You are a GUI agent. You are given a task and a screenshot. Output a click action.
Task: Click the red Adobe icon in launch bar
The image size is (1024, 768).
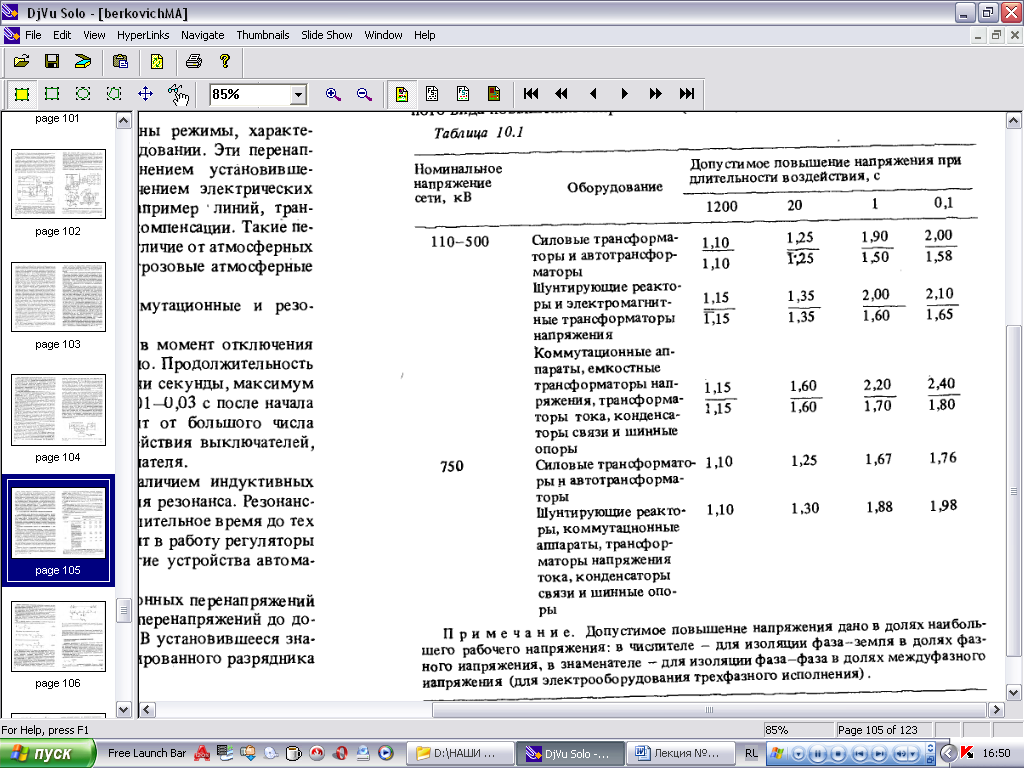pos(202,753)
